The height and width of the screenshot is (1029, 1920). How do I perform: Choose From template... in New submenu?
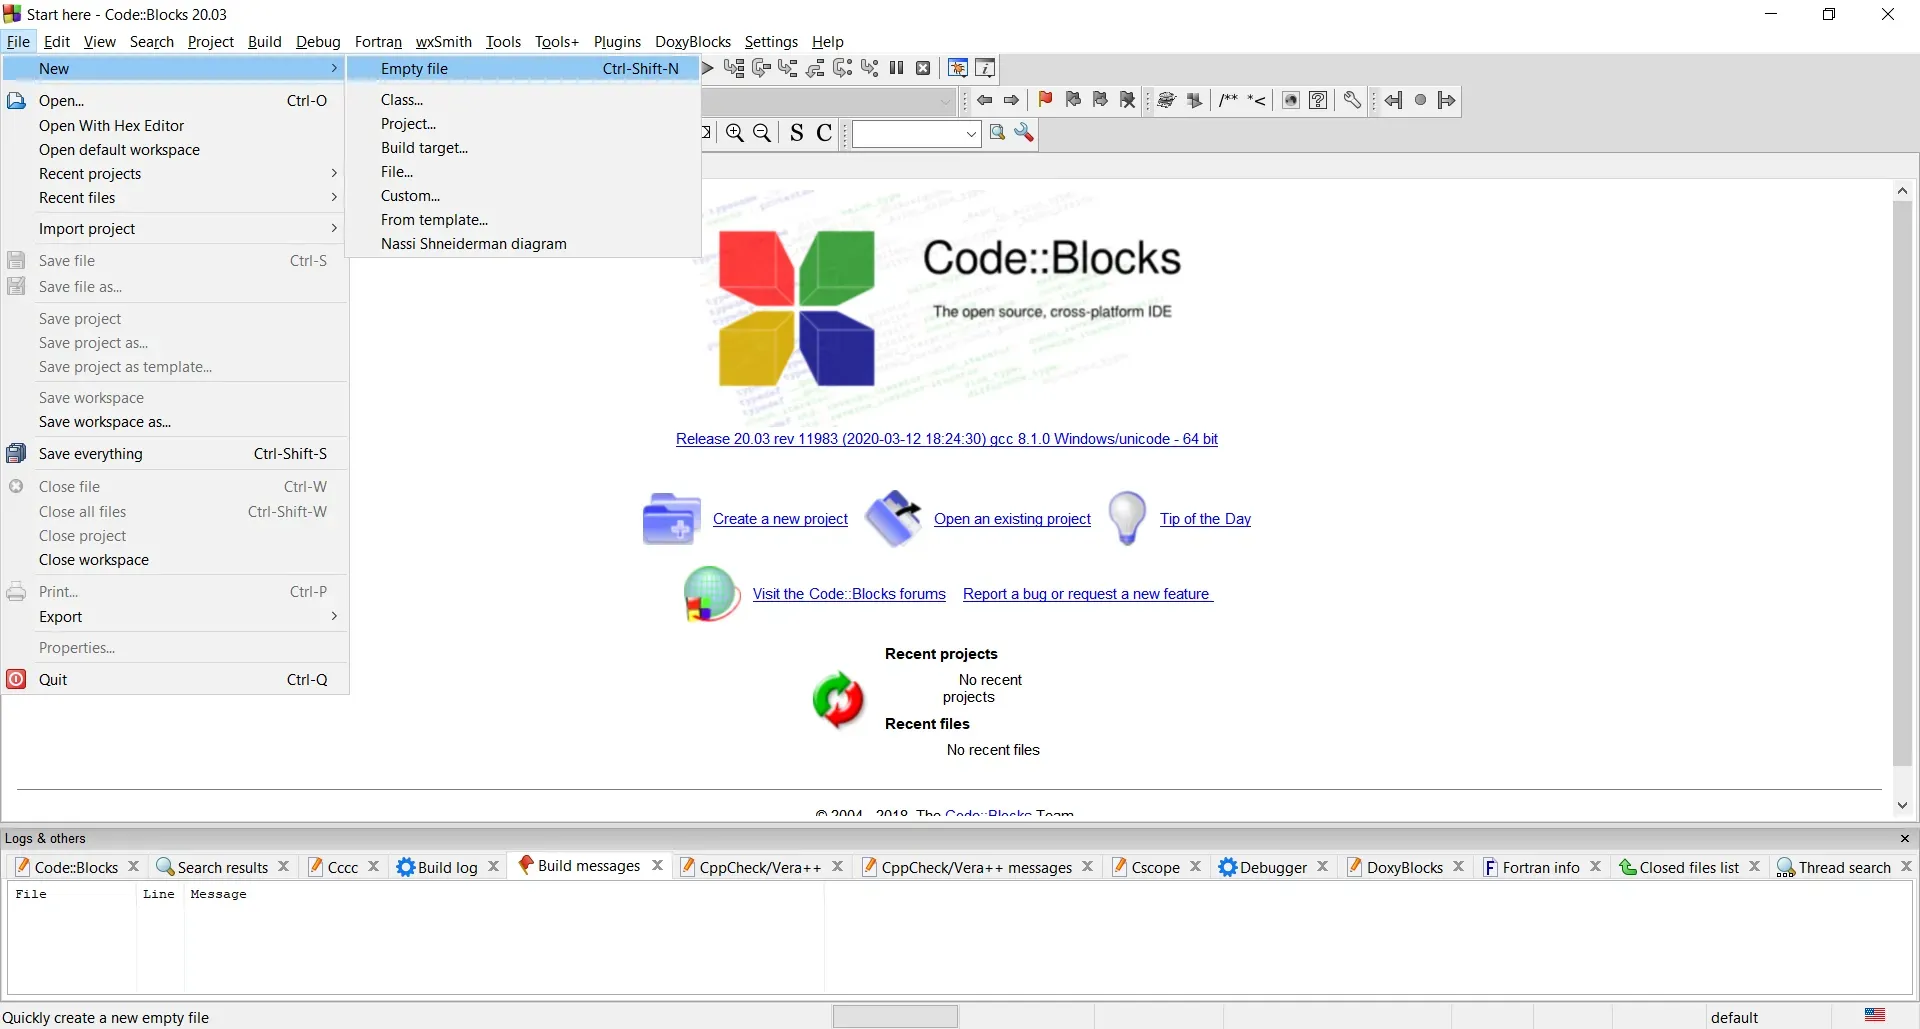coord(523,219)
